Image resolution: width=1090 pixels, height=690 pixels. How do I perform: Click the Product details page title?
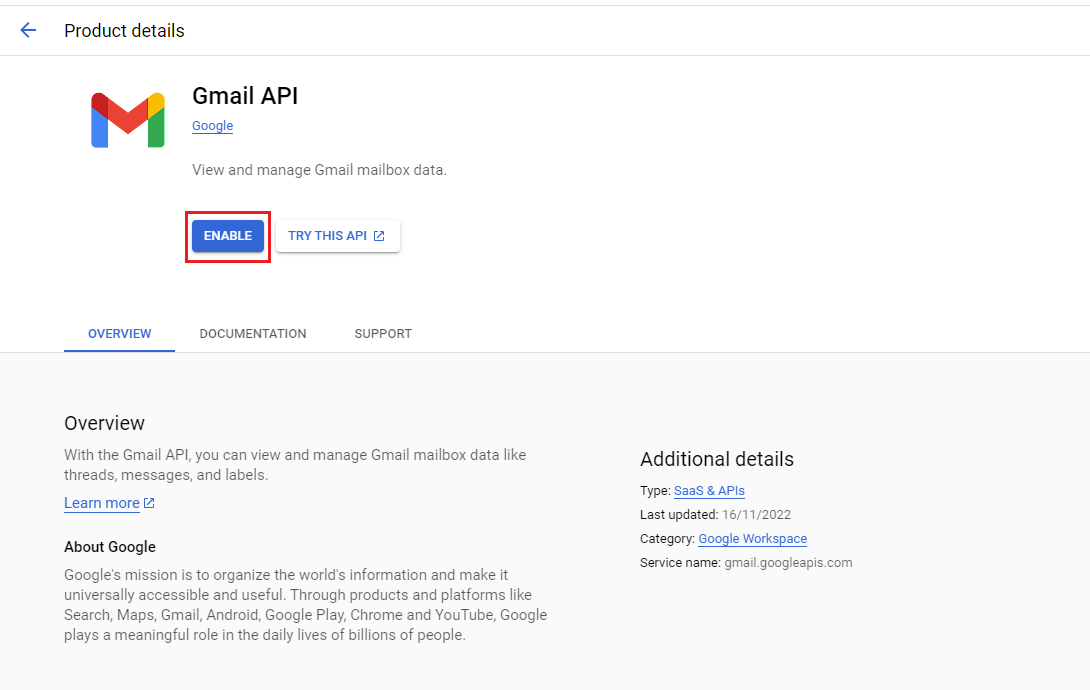pyautogui.click(x=124, y=31)
